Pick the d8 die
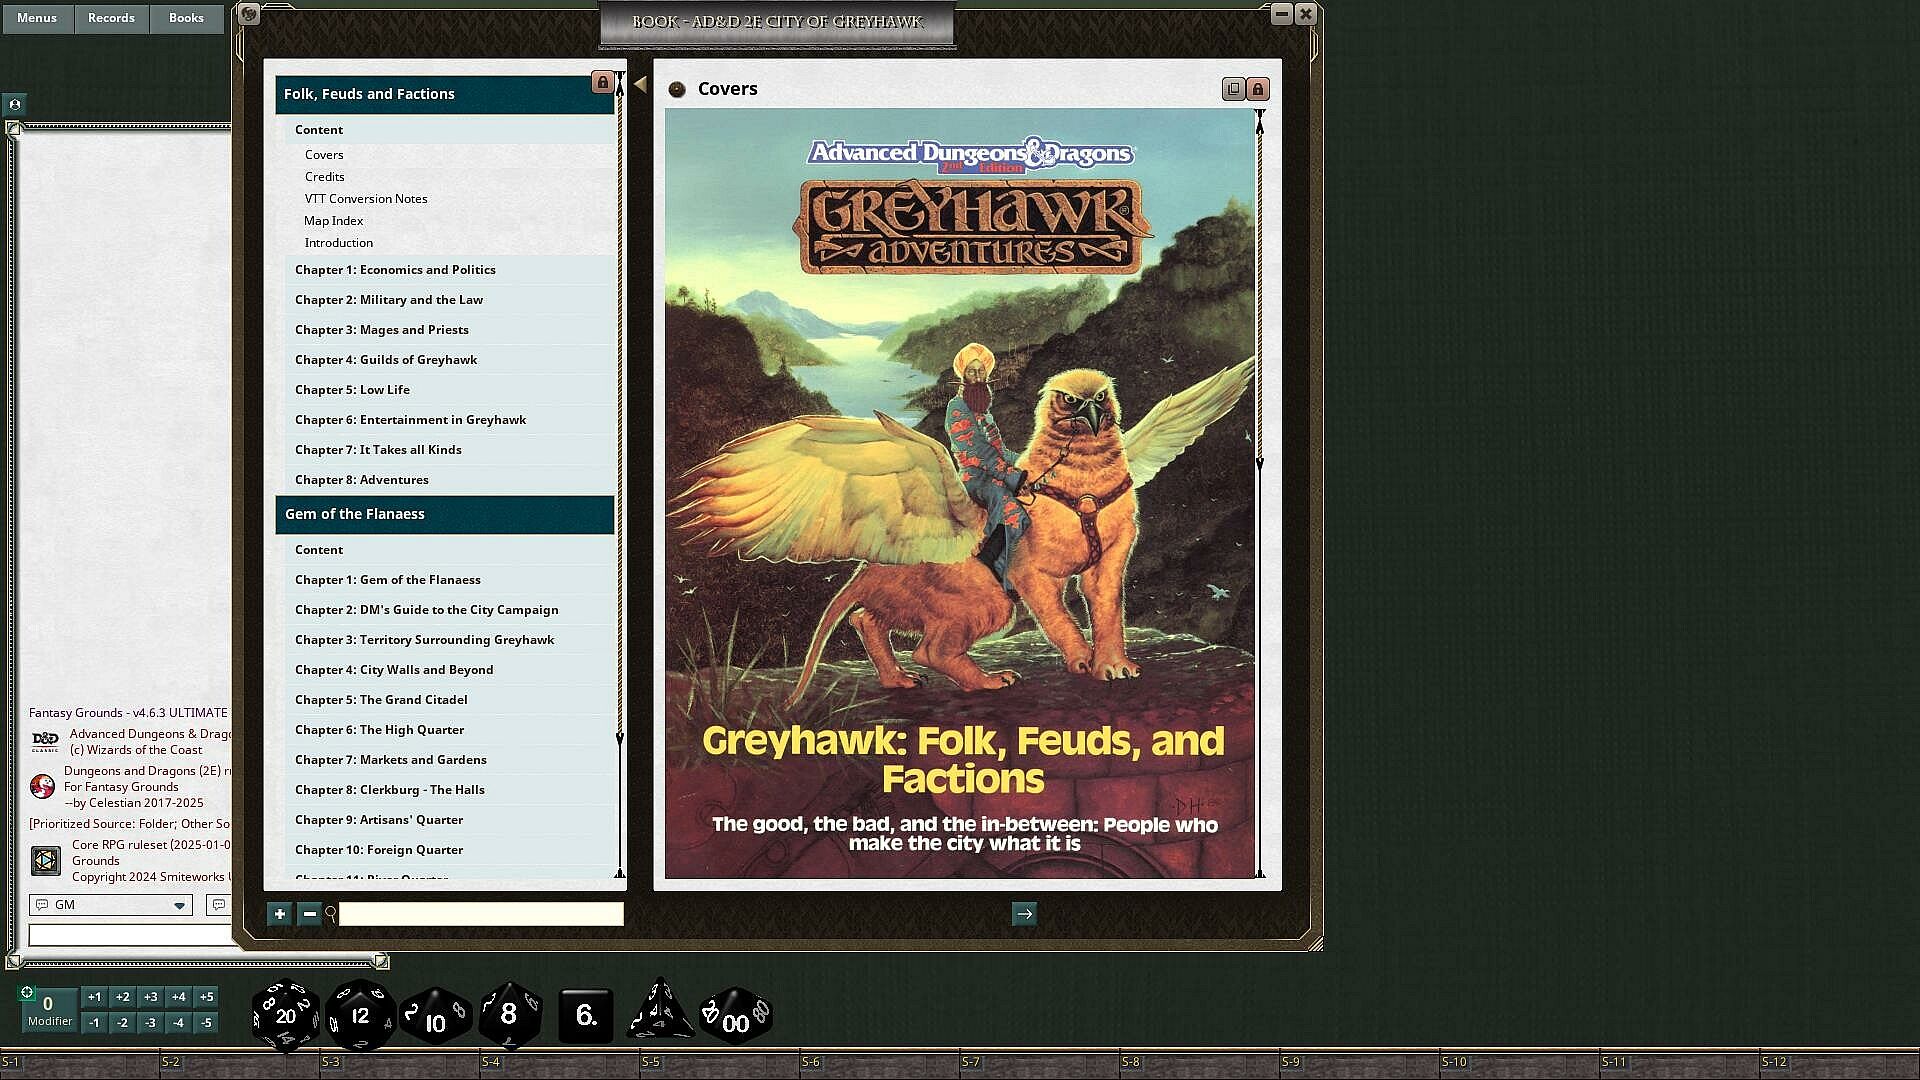Image resolution: width=1920 pixels, height=1080 pixels. pos(509,1014)
